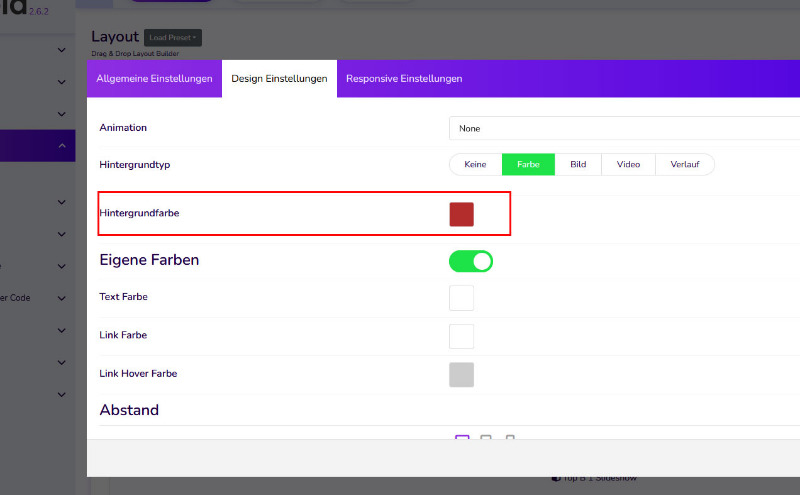Click the Drag & Drop Layout Builder subtitle
Image resolution: width=800 pixels, height=495 pixels.
tap(135, 54)
